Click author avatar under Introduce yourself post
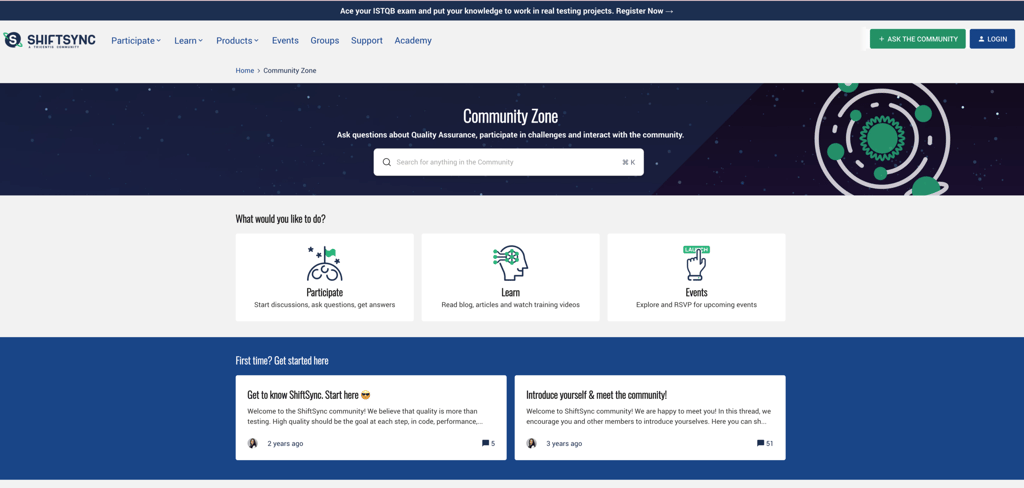 (x=532, y=444)
